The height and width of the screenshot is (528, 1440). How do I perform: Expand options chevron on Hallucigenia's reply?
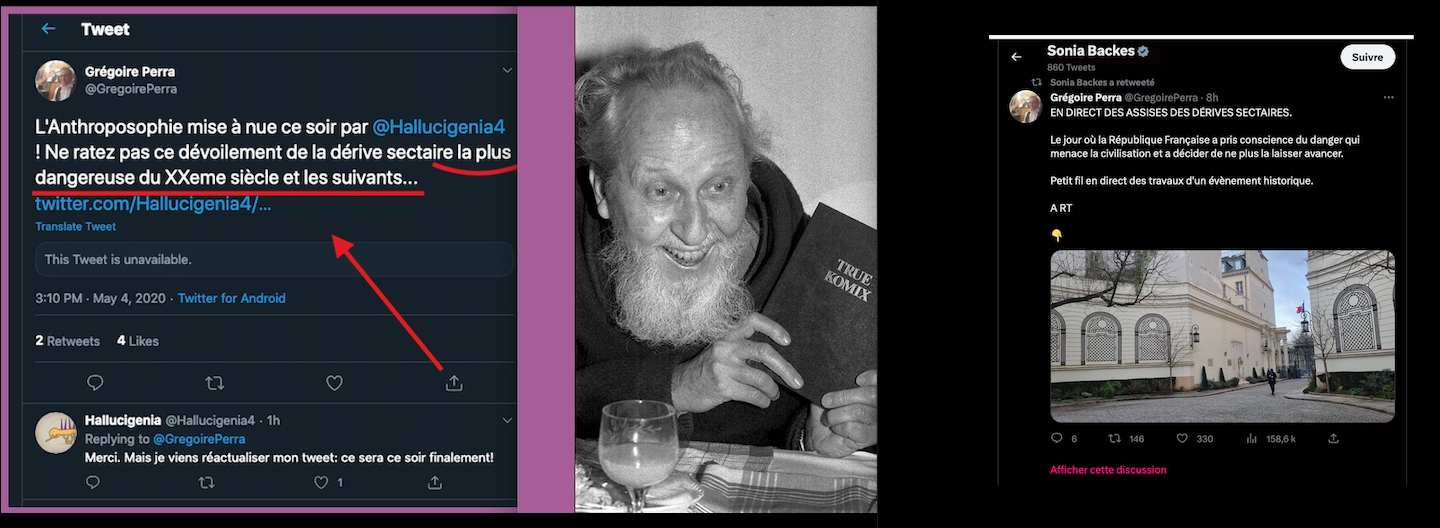click(x=507, y=419)
